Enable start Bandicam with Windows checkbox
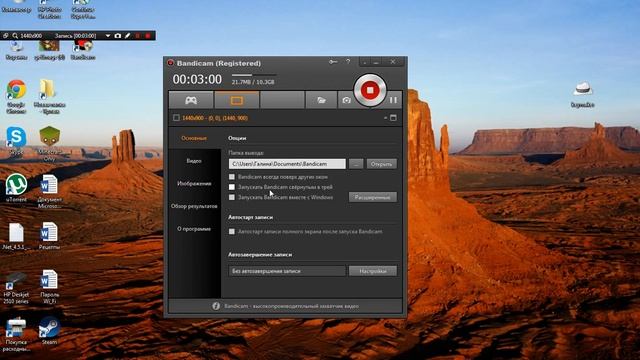Image resolution: width=640 pixels, height=360 pixels. pos(232,197)
